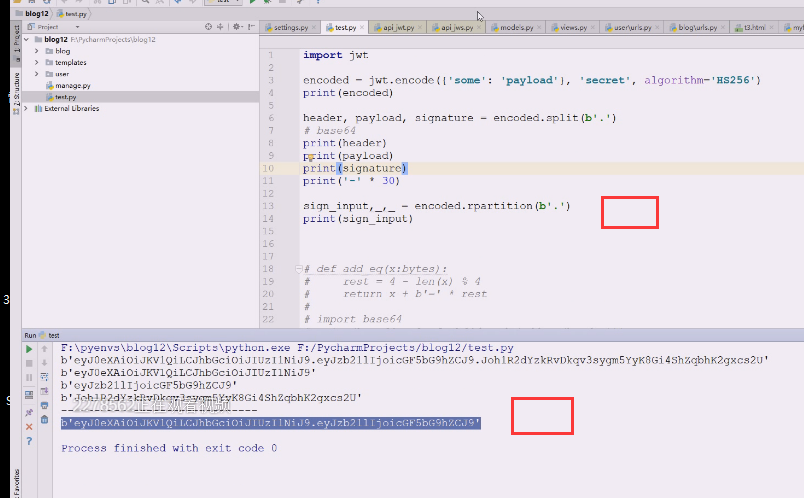Clear console output with trash icon
The height and width of the screenshot is (498, 804).
tap(45, 420)
